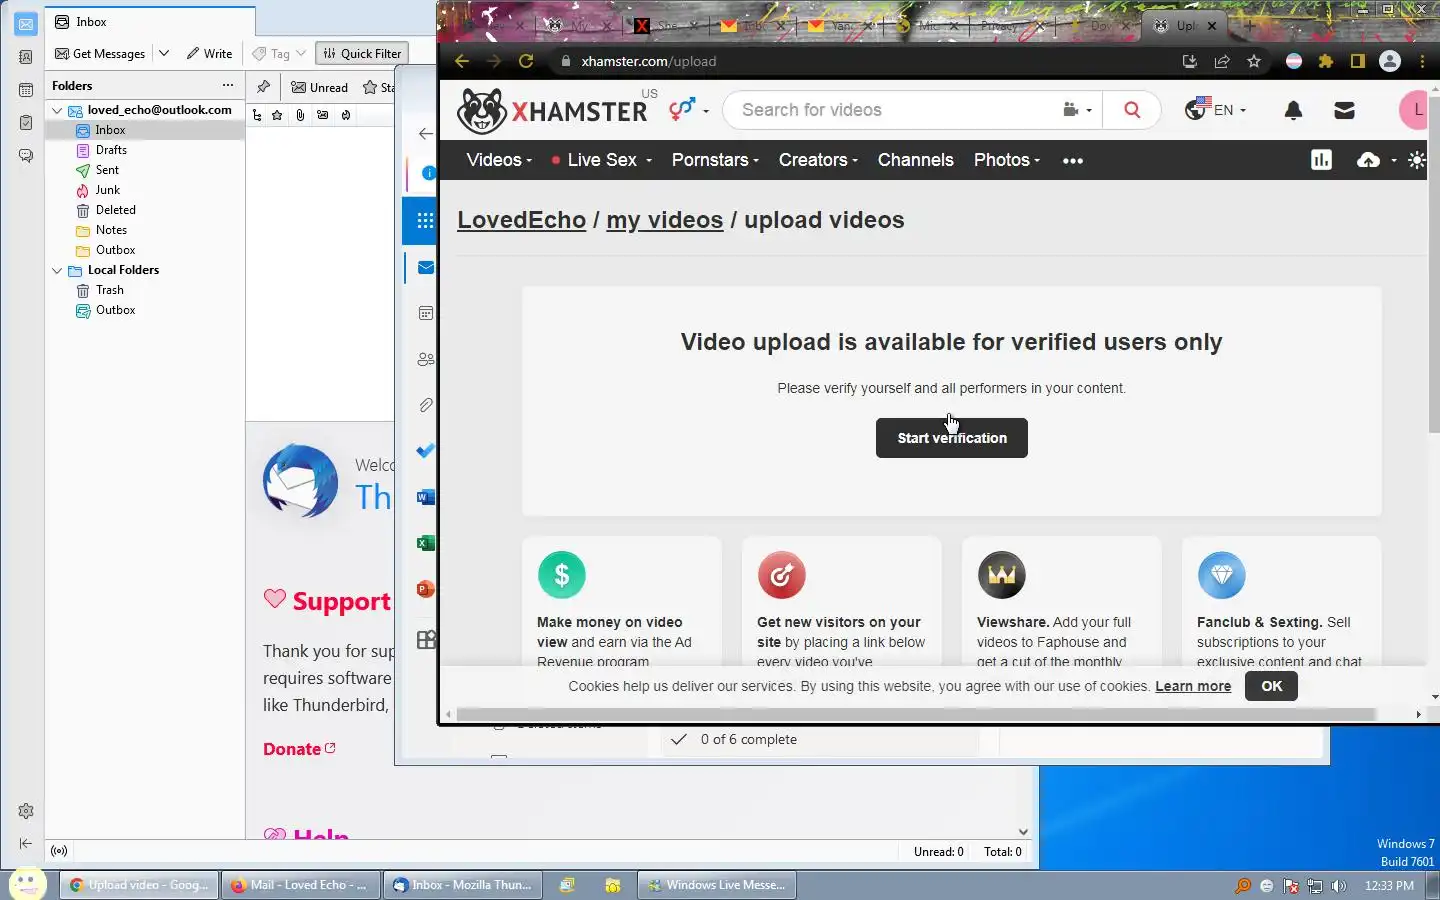Click back arrow in Outlook mail window
This screenshot has width=1440, height=900.
pyautogui.click(x=426, y=133)
